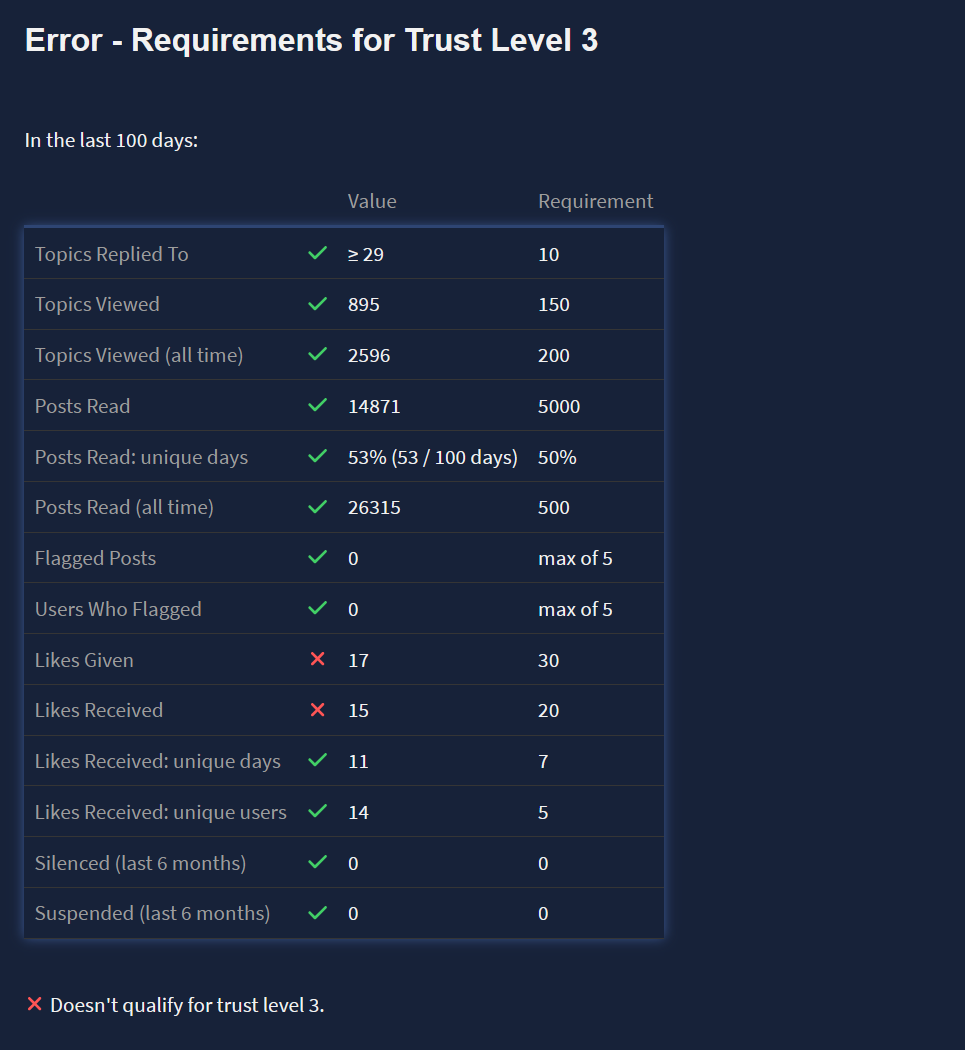
Task: Click the checkmark for Suspended (last 6 months)
Action: click(x=317, y=913)
